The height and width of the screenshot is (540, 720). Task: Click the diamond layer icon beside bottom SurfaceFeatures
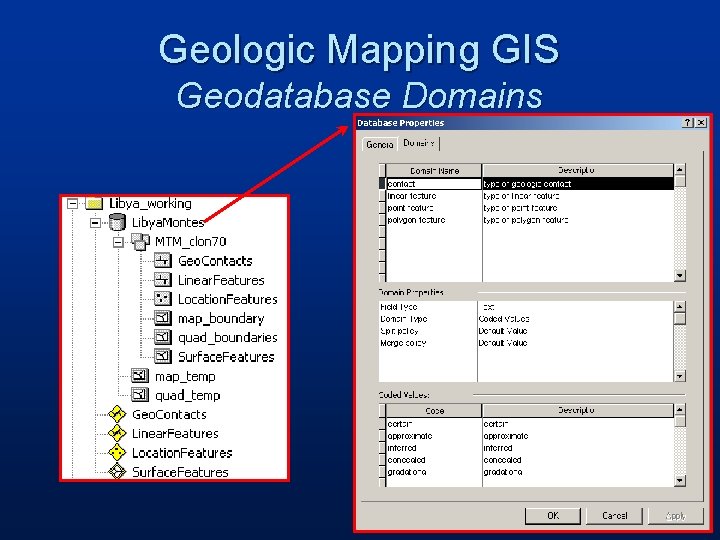[117, 472]
